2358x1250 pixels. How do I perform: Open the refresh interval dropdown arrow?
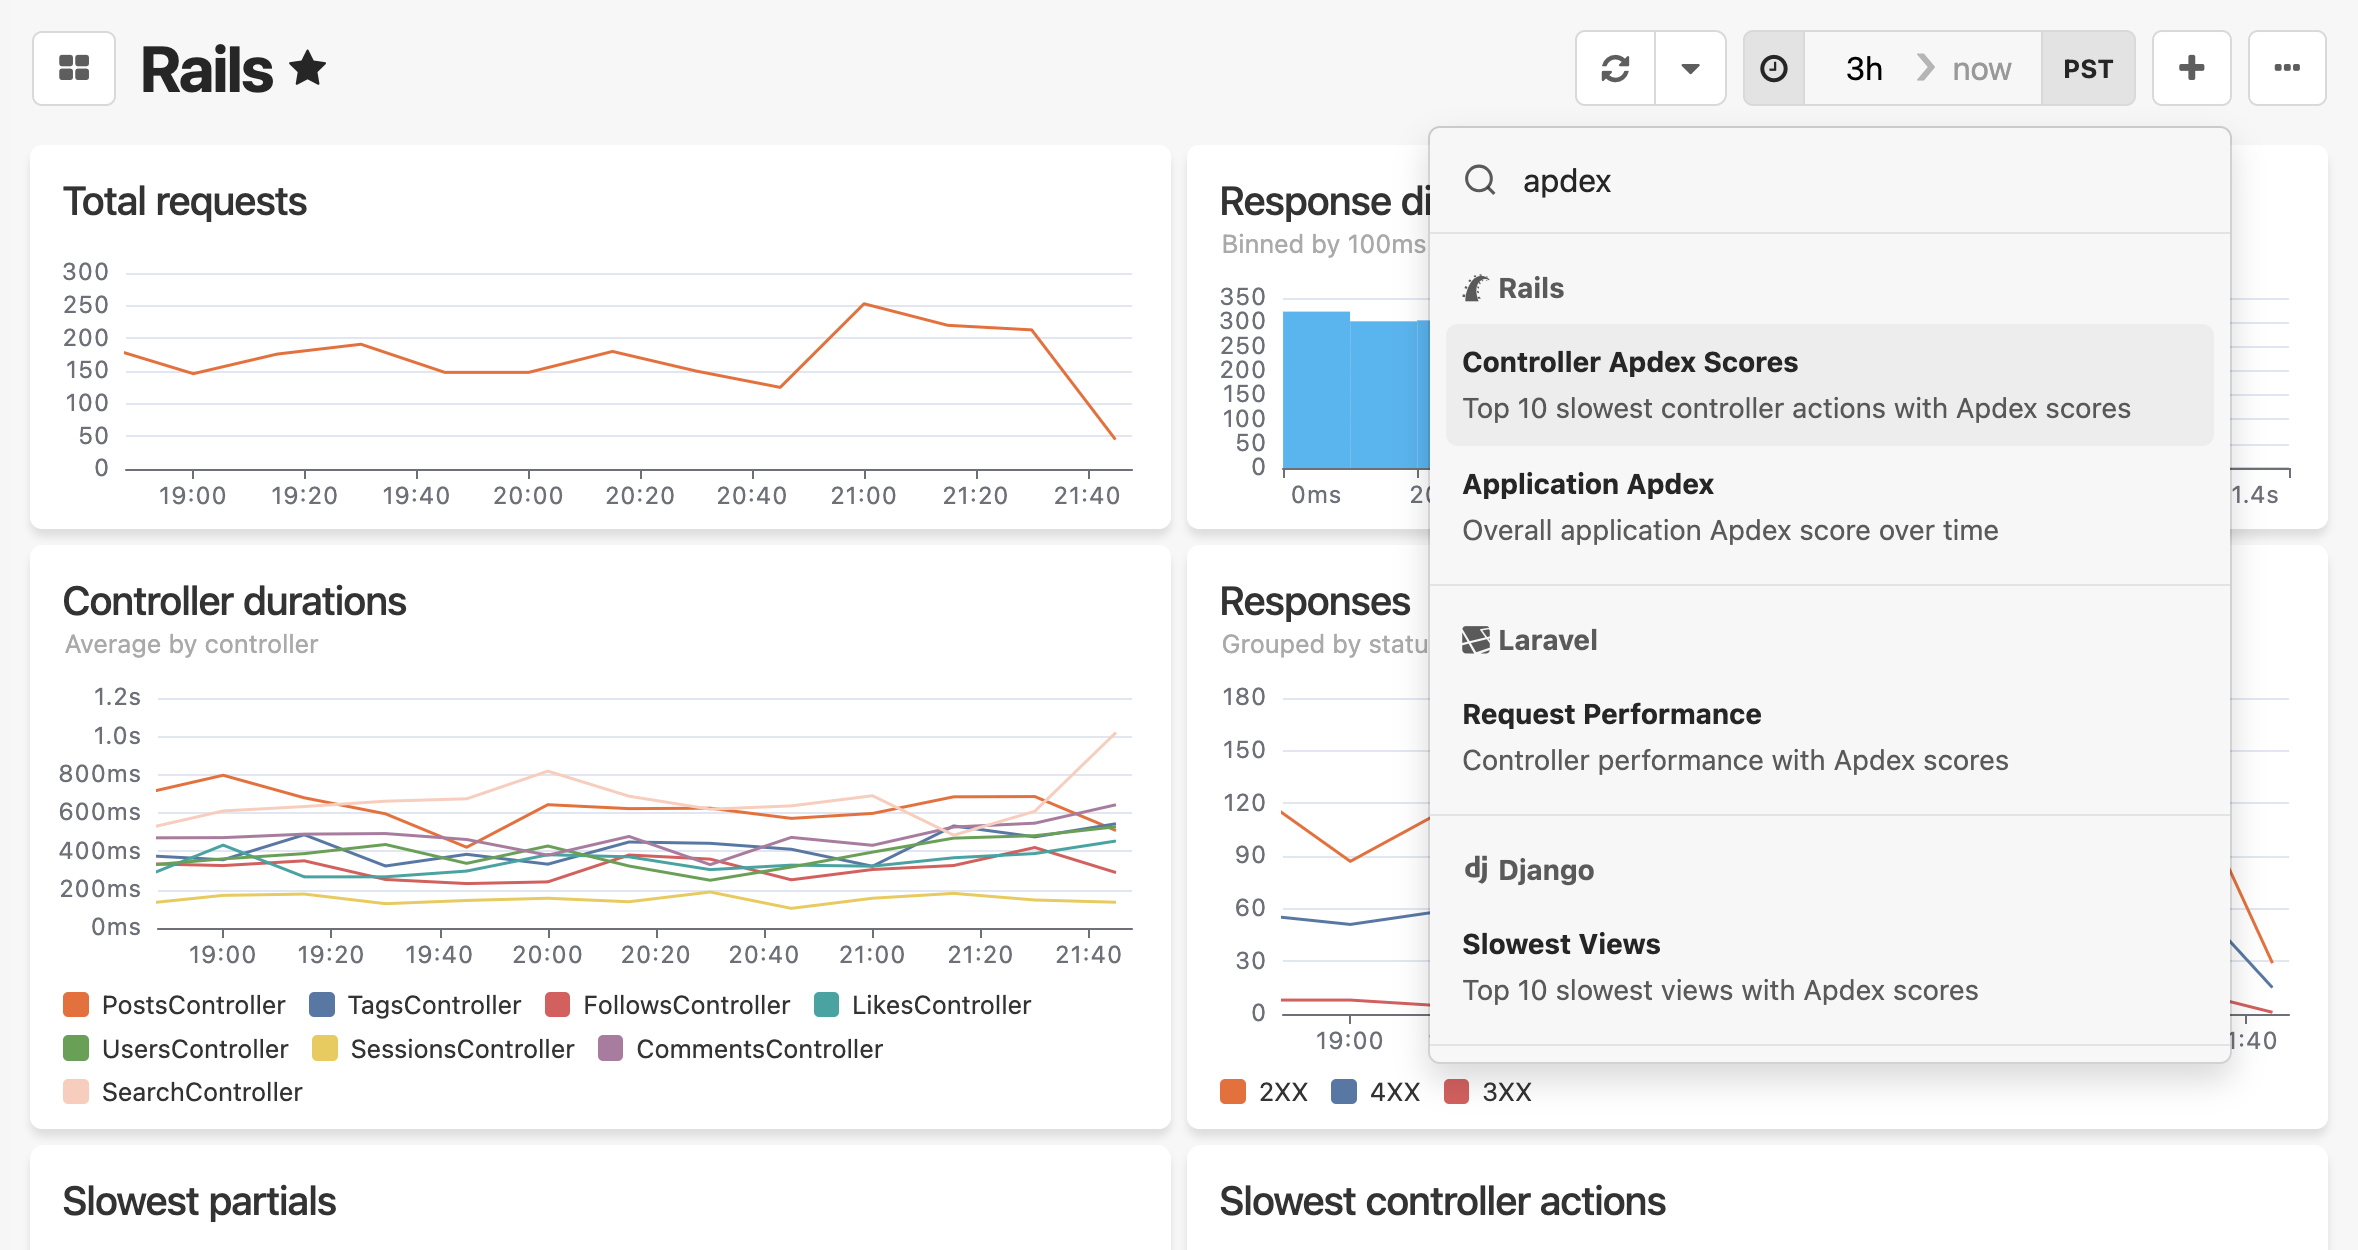tap(1690, 68)
